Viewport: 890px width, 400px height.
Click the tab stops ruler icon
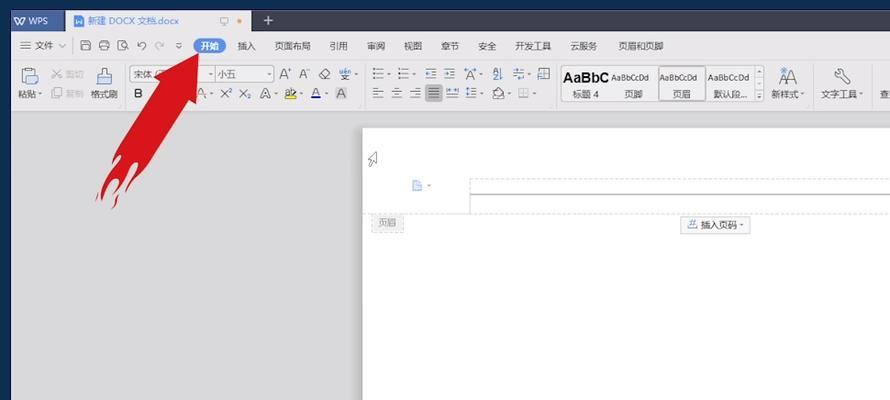(544, 74)
